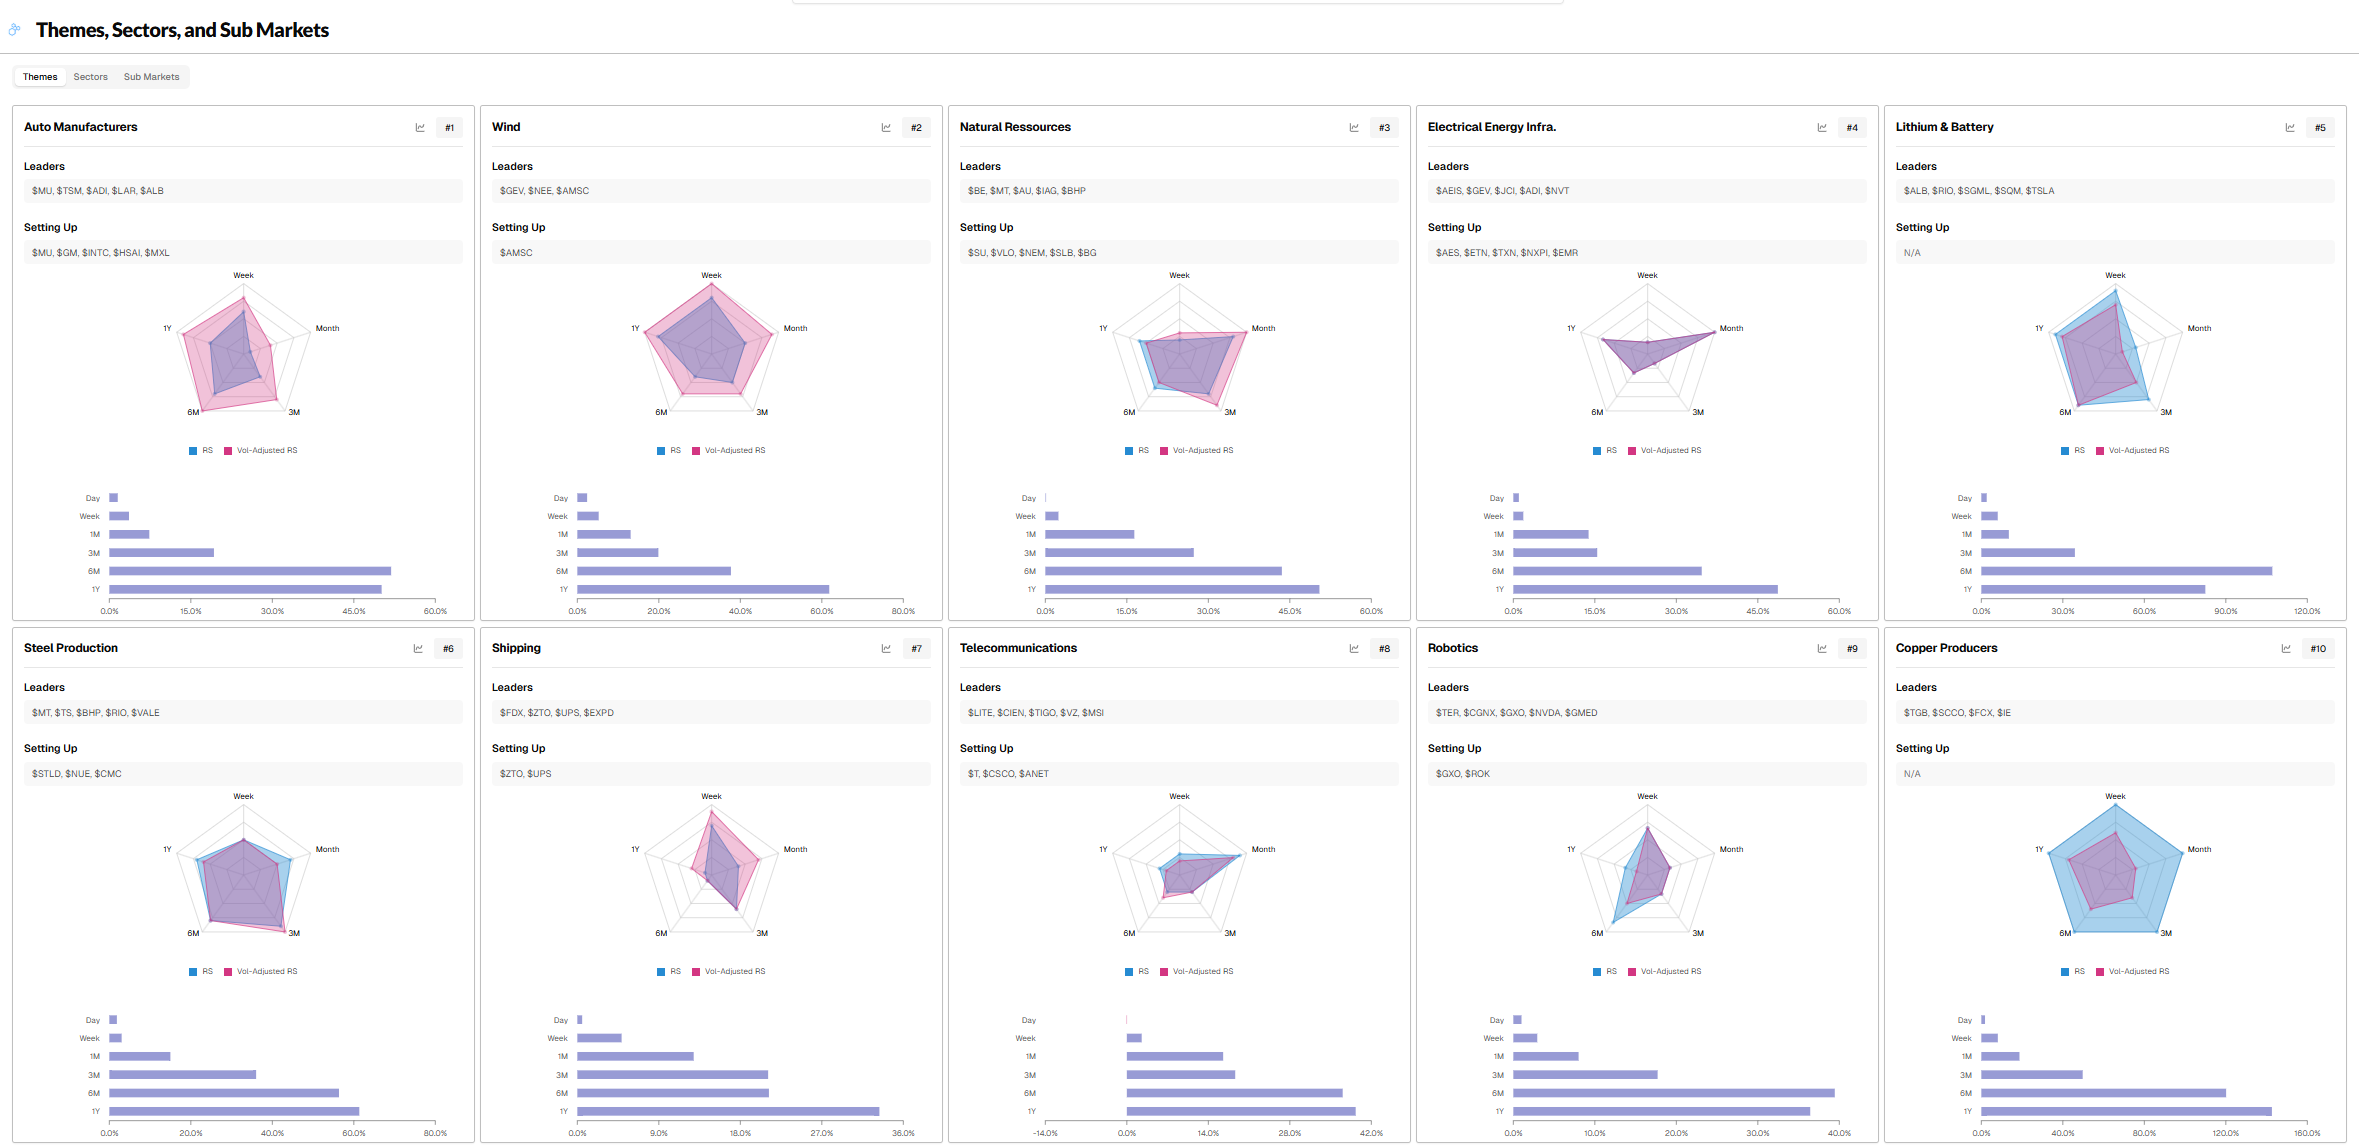Click chart icon on Robotics card
2359x1148 pixels.
click(x=1822, y=649)
